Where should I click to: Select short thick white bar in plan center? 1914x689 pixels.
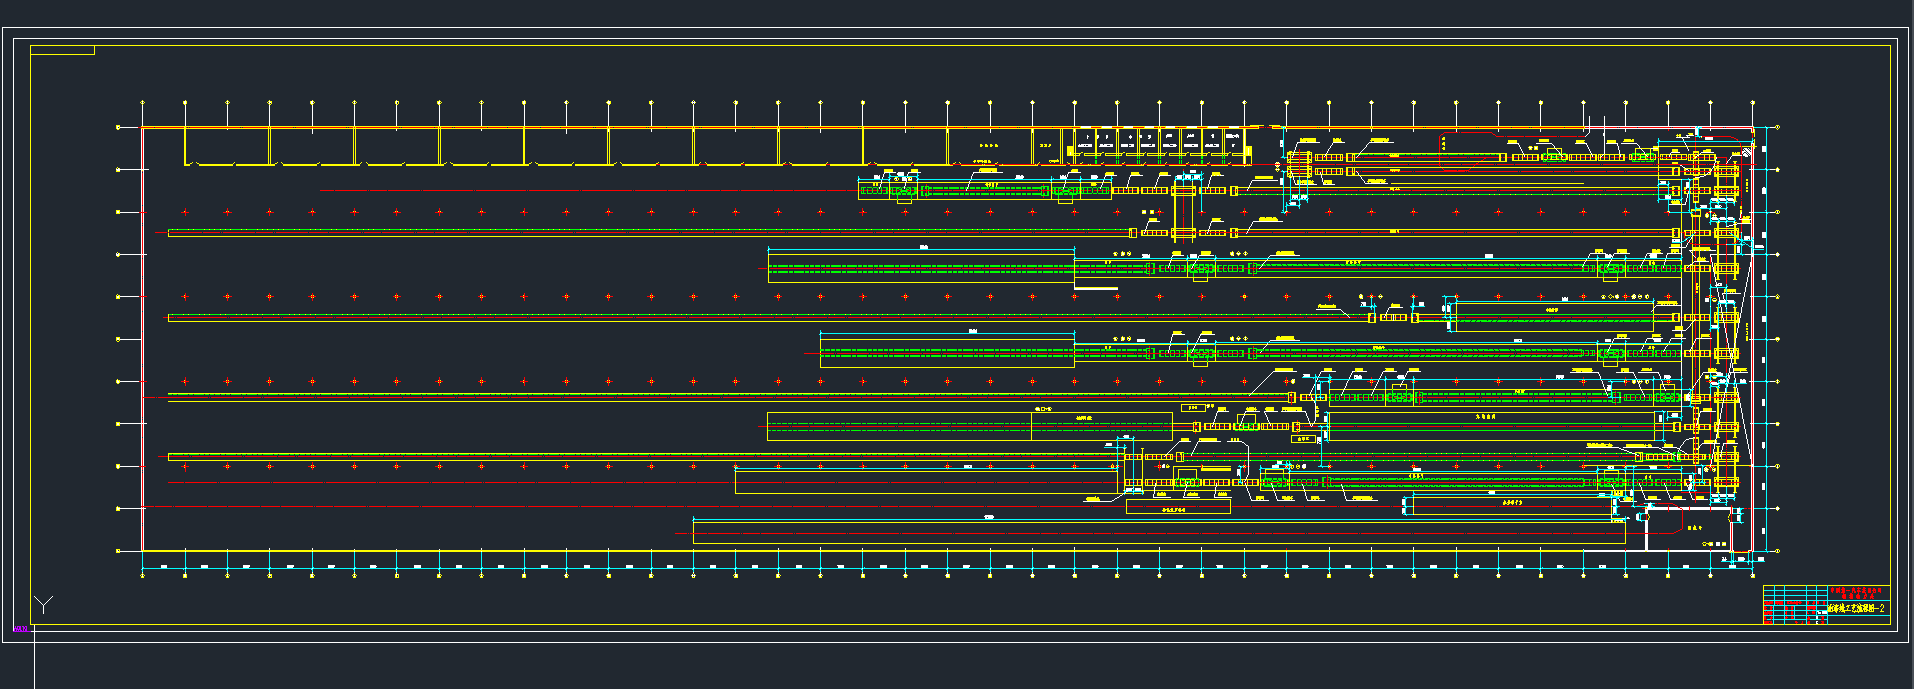(x=1095, y=289)
